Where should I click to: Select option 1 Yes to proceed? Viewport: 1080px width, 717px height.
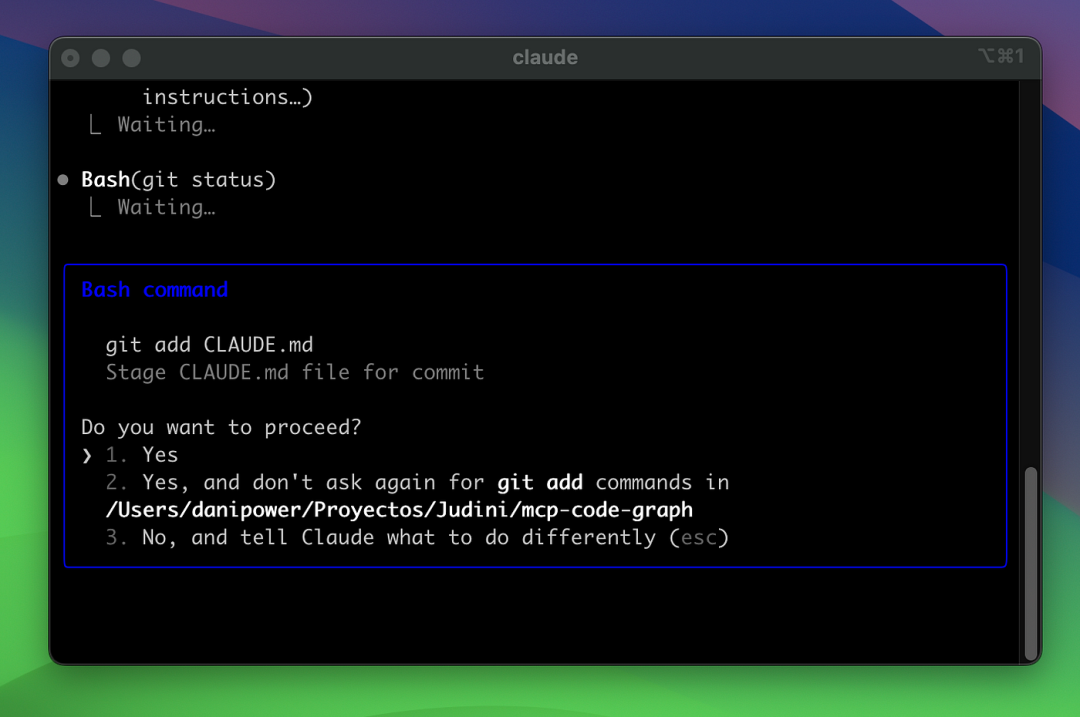[x=142, y=455]
